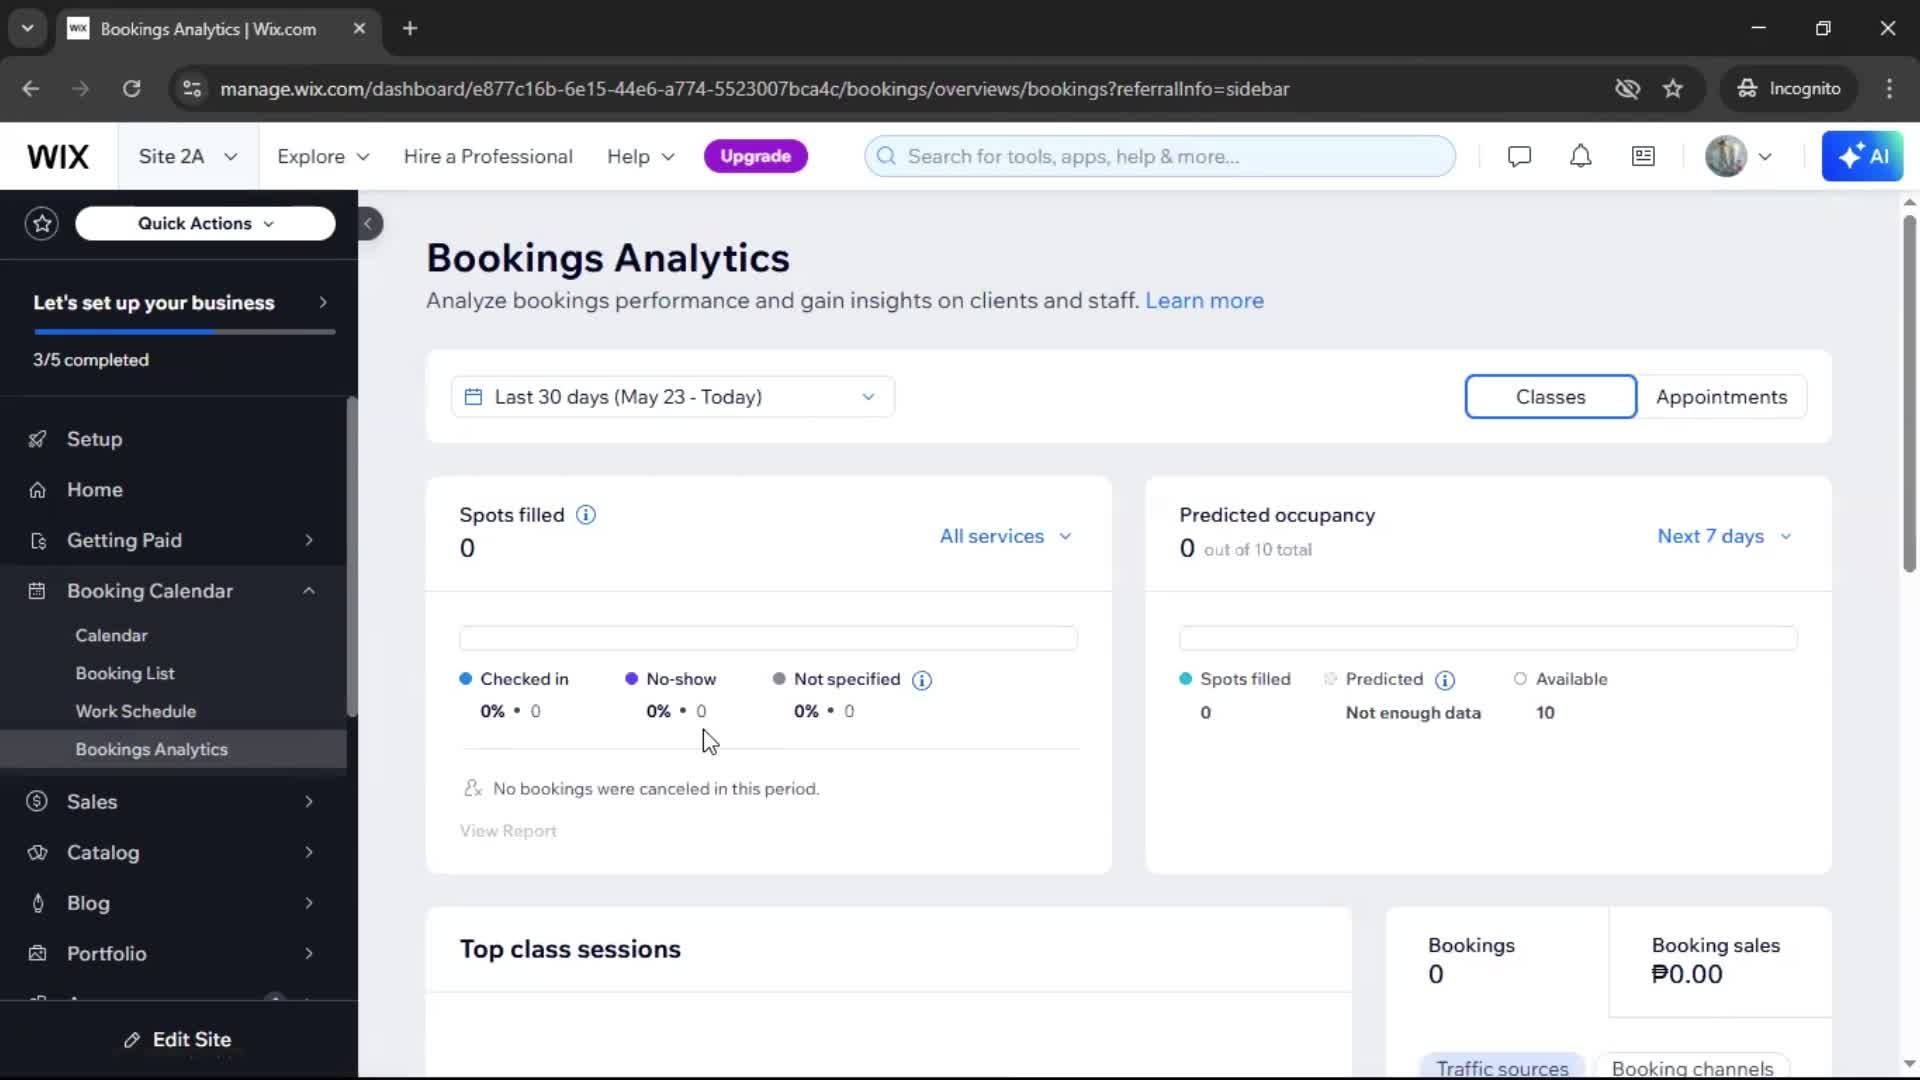This screenshot has height=1080, width=1920.
Task: Click the profile avatar picture
Action: 1726,156
